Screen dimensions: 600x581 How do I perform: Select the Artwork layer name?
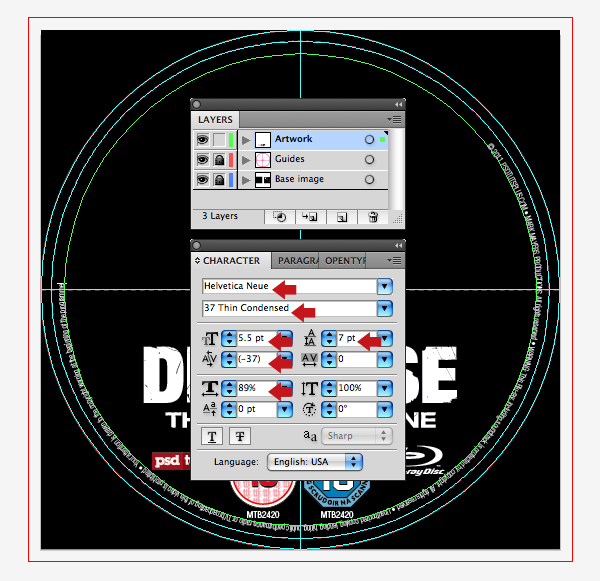pyautogui.click(x=293, y=139)
